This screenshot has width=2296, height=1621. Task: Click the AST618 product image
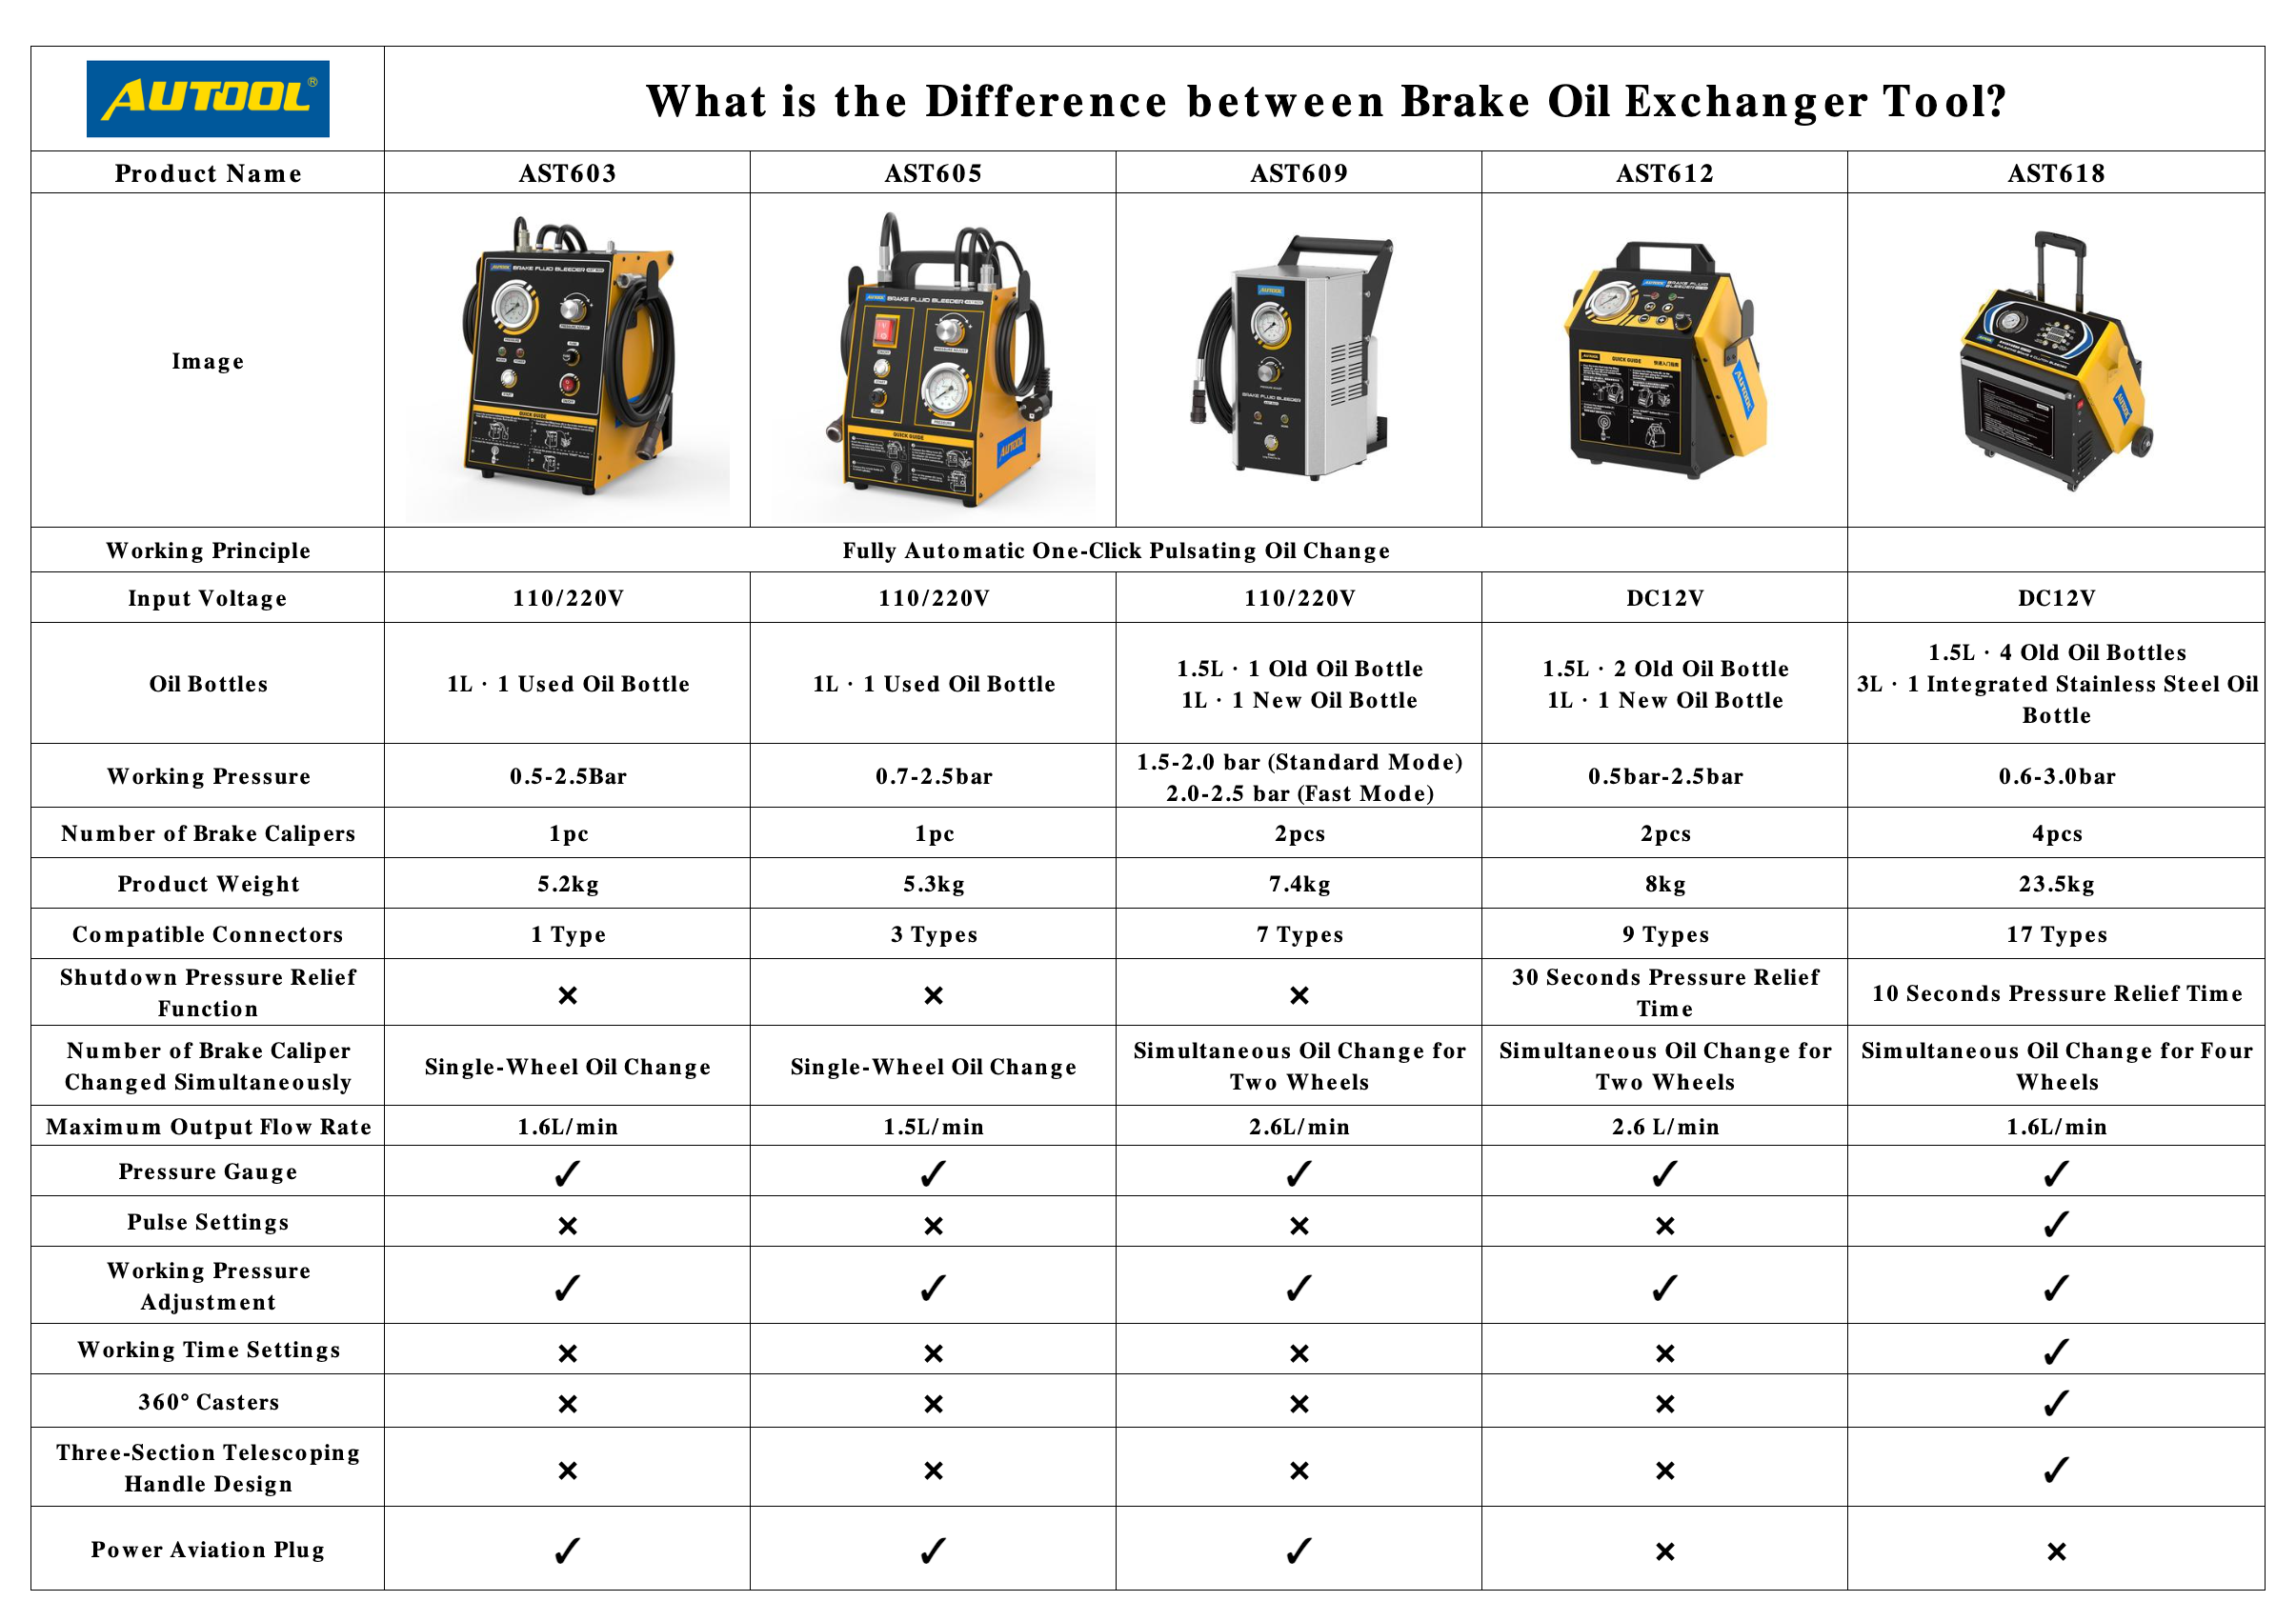click(2056, 360)
